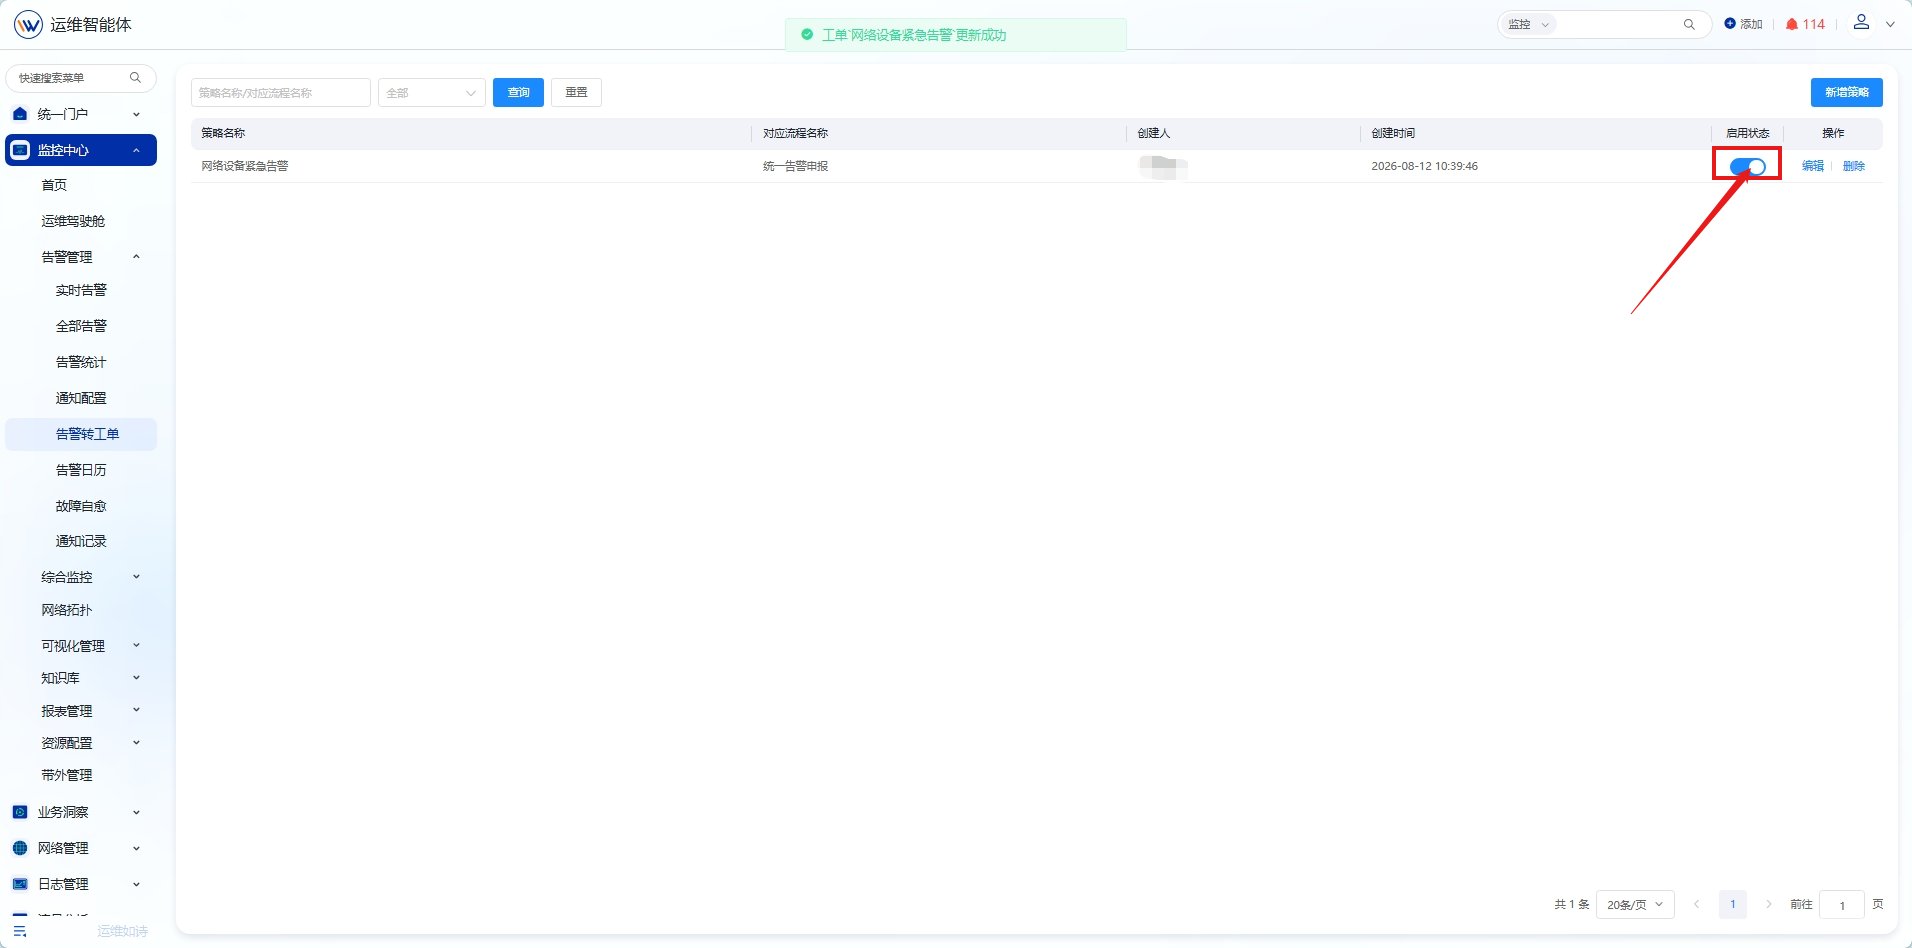
Task: Click the 业务洞察 sidebar icon
Action: (x=20, y=812)
